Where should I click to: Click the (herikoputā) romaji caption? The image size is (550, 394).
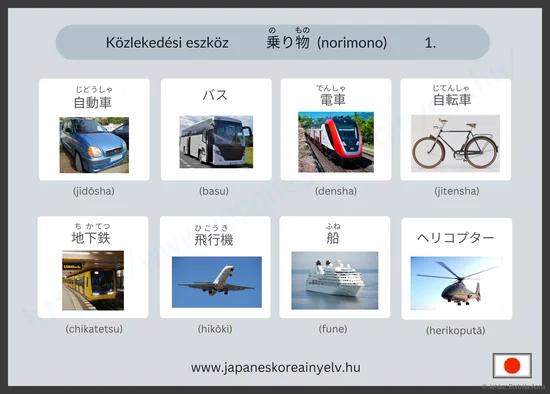coord(456,330)
